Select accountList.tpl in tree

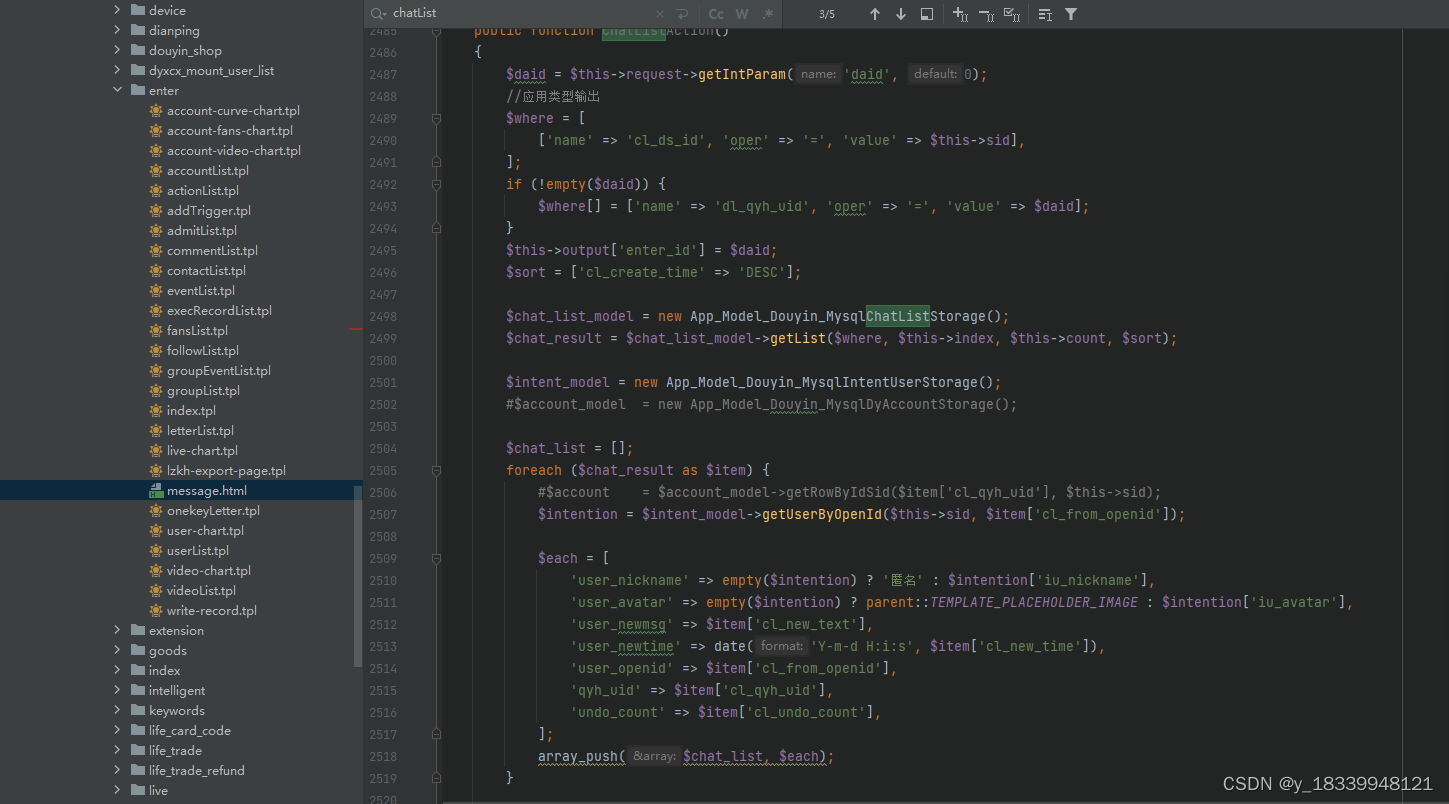coord(208,170)
